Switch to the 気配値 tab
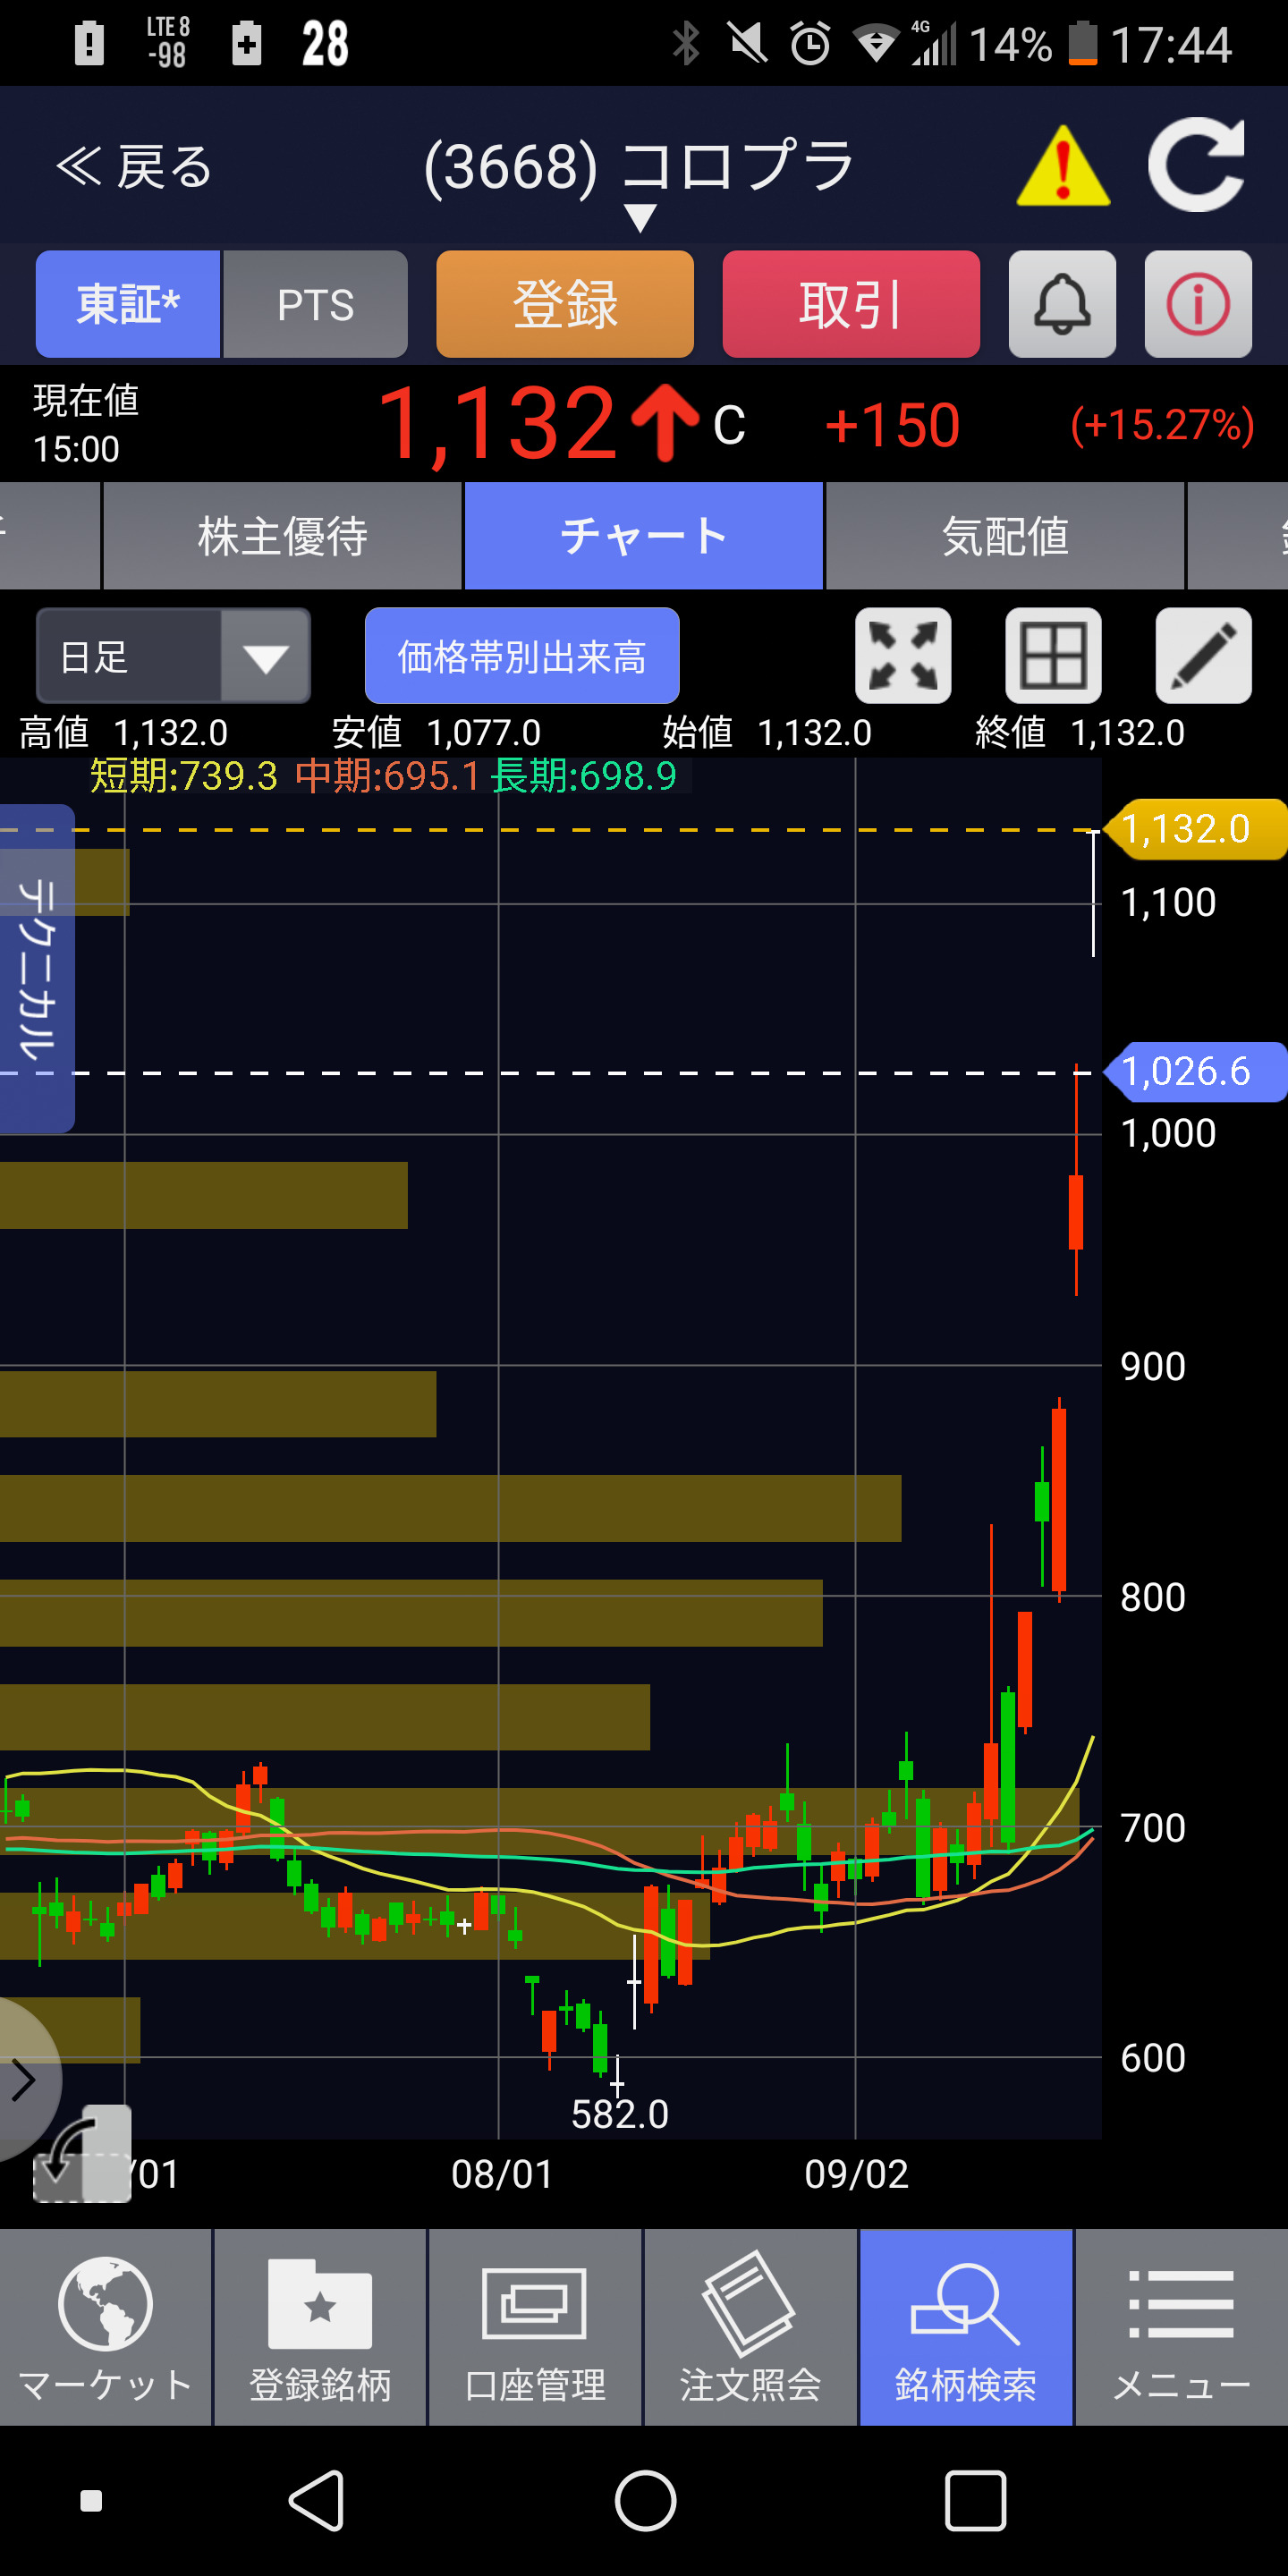1288x2576 pixels. [1005, 536]
